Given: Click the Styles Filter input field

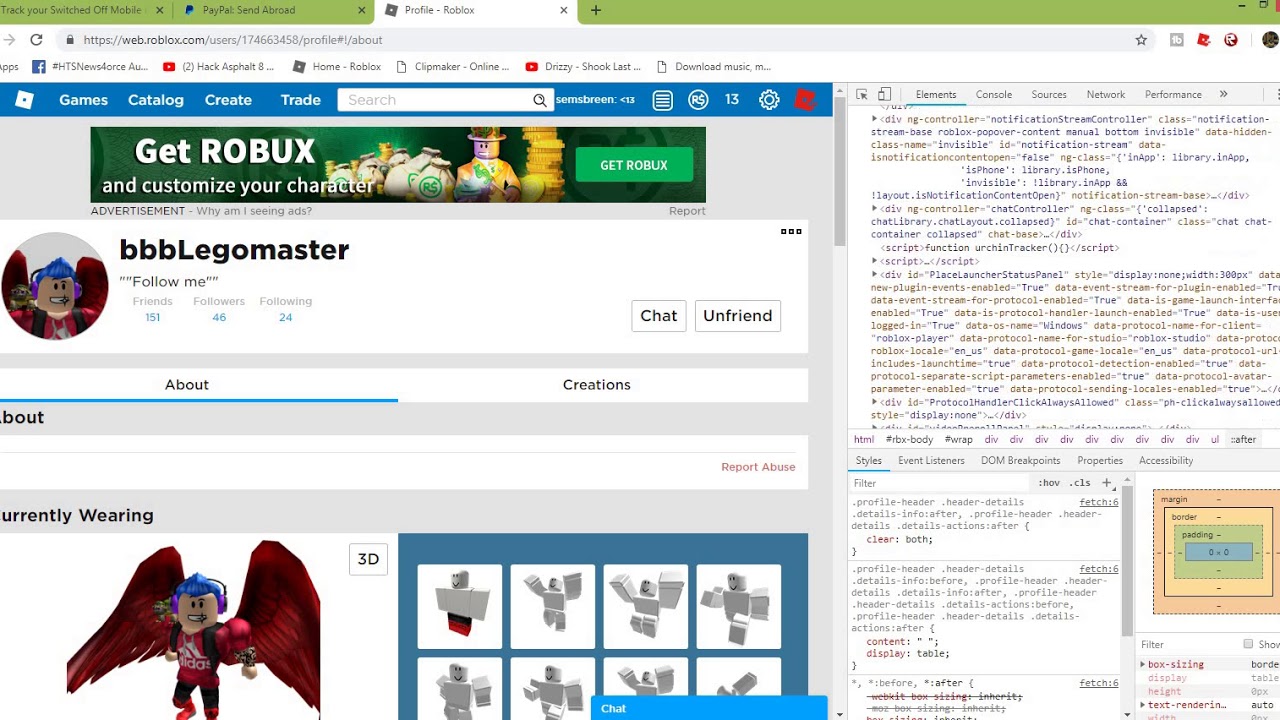Looking at the screenshot, I should [x=940, y=483].
